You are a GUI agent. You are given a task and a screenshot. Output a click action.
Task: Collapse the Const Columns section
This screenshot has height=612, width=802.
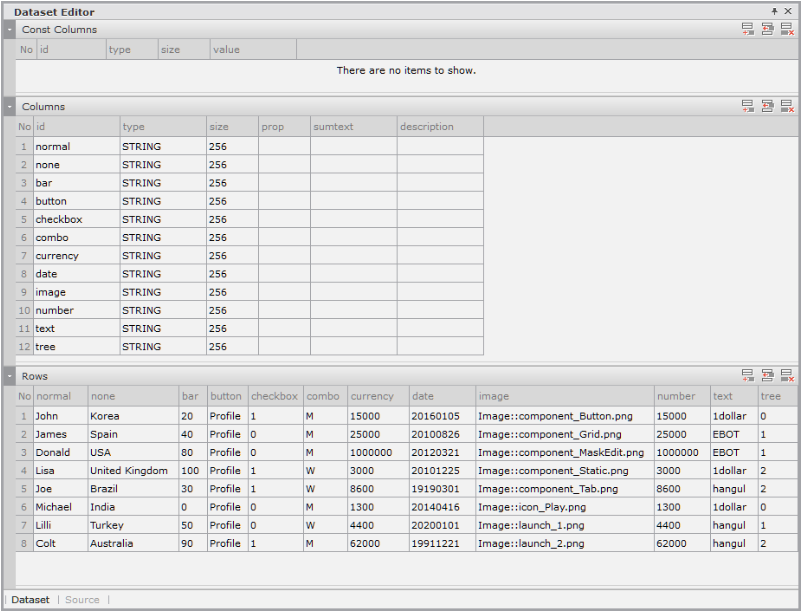pyautogui.click(x=9, y=30)
